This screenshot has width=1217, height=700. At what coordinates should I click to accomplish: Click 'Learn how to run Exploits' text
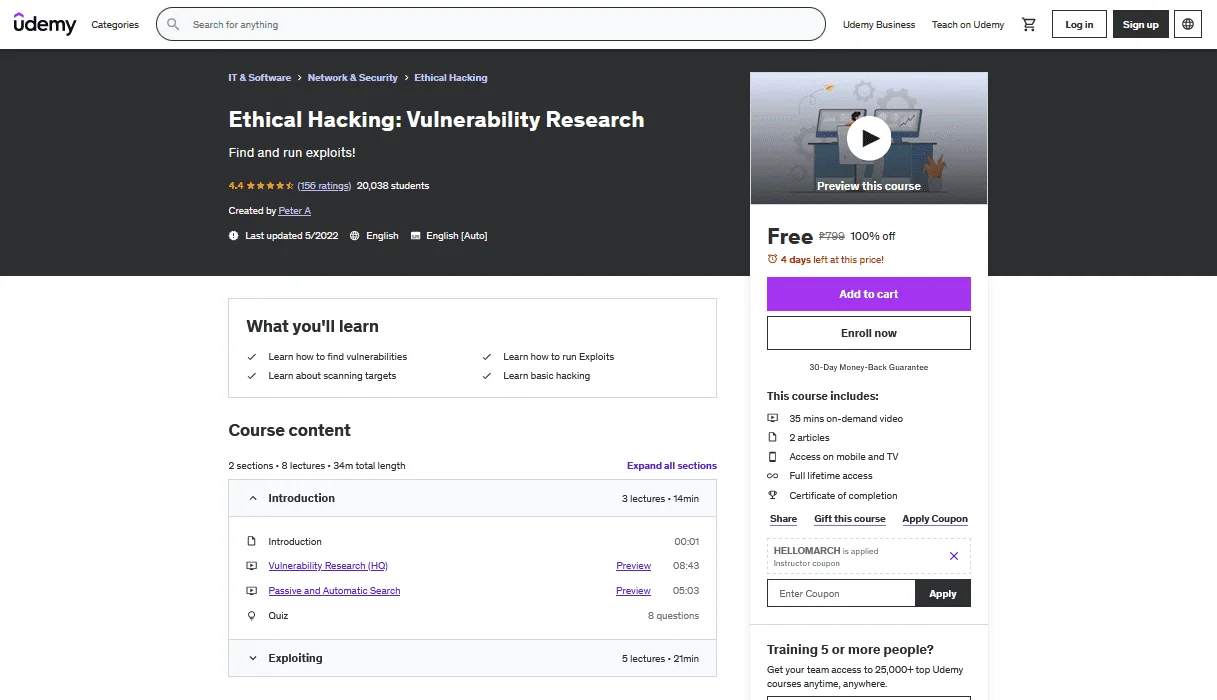coord(559,357)
